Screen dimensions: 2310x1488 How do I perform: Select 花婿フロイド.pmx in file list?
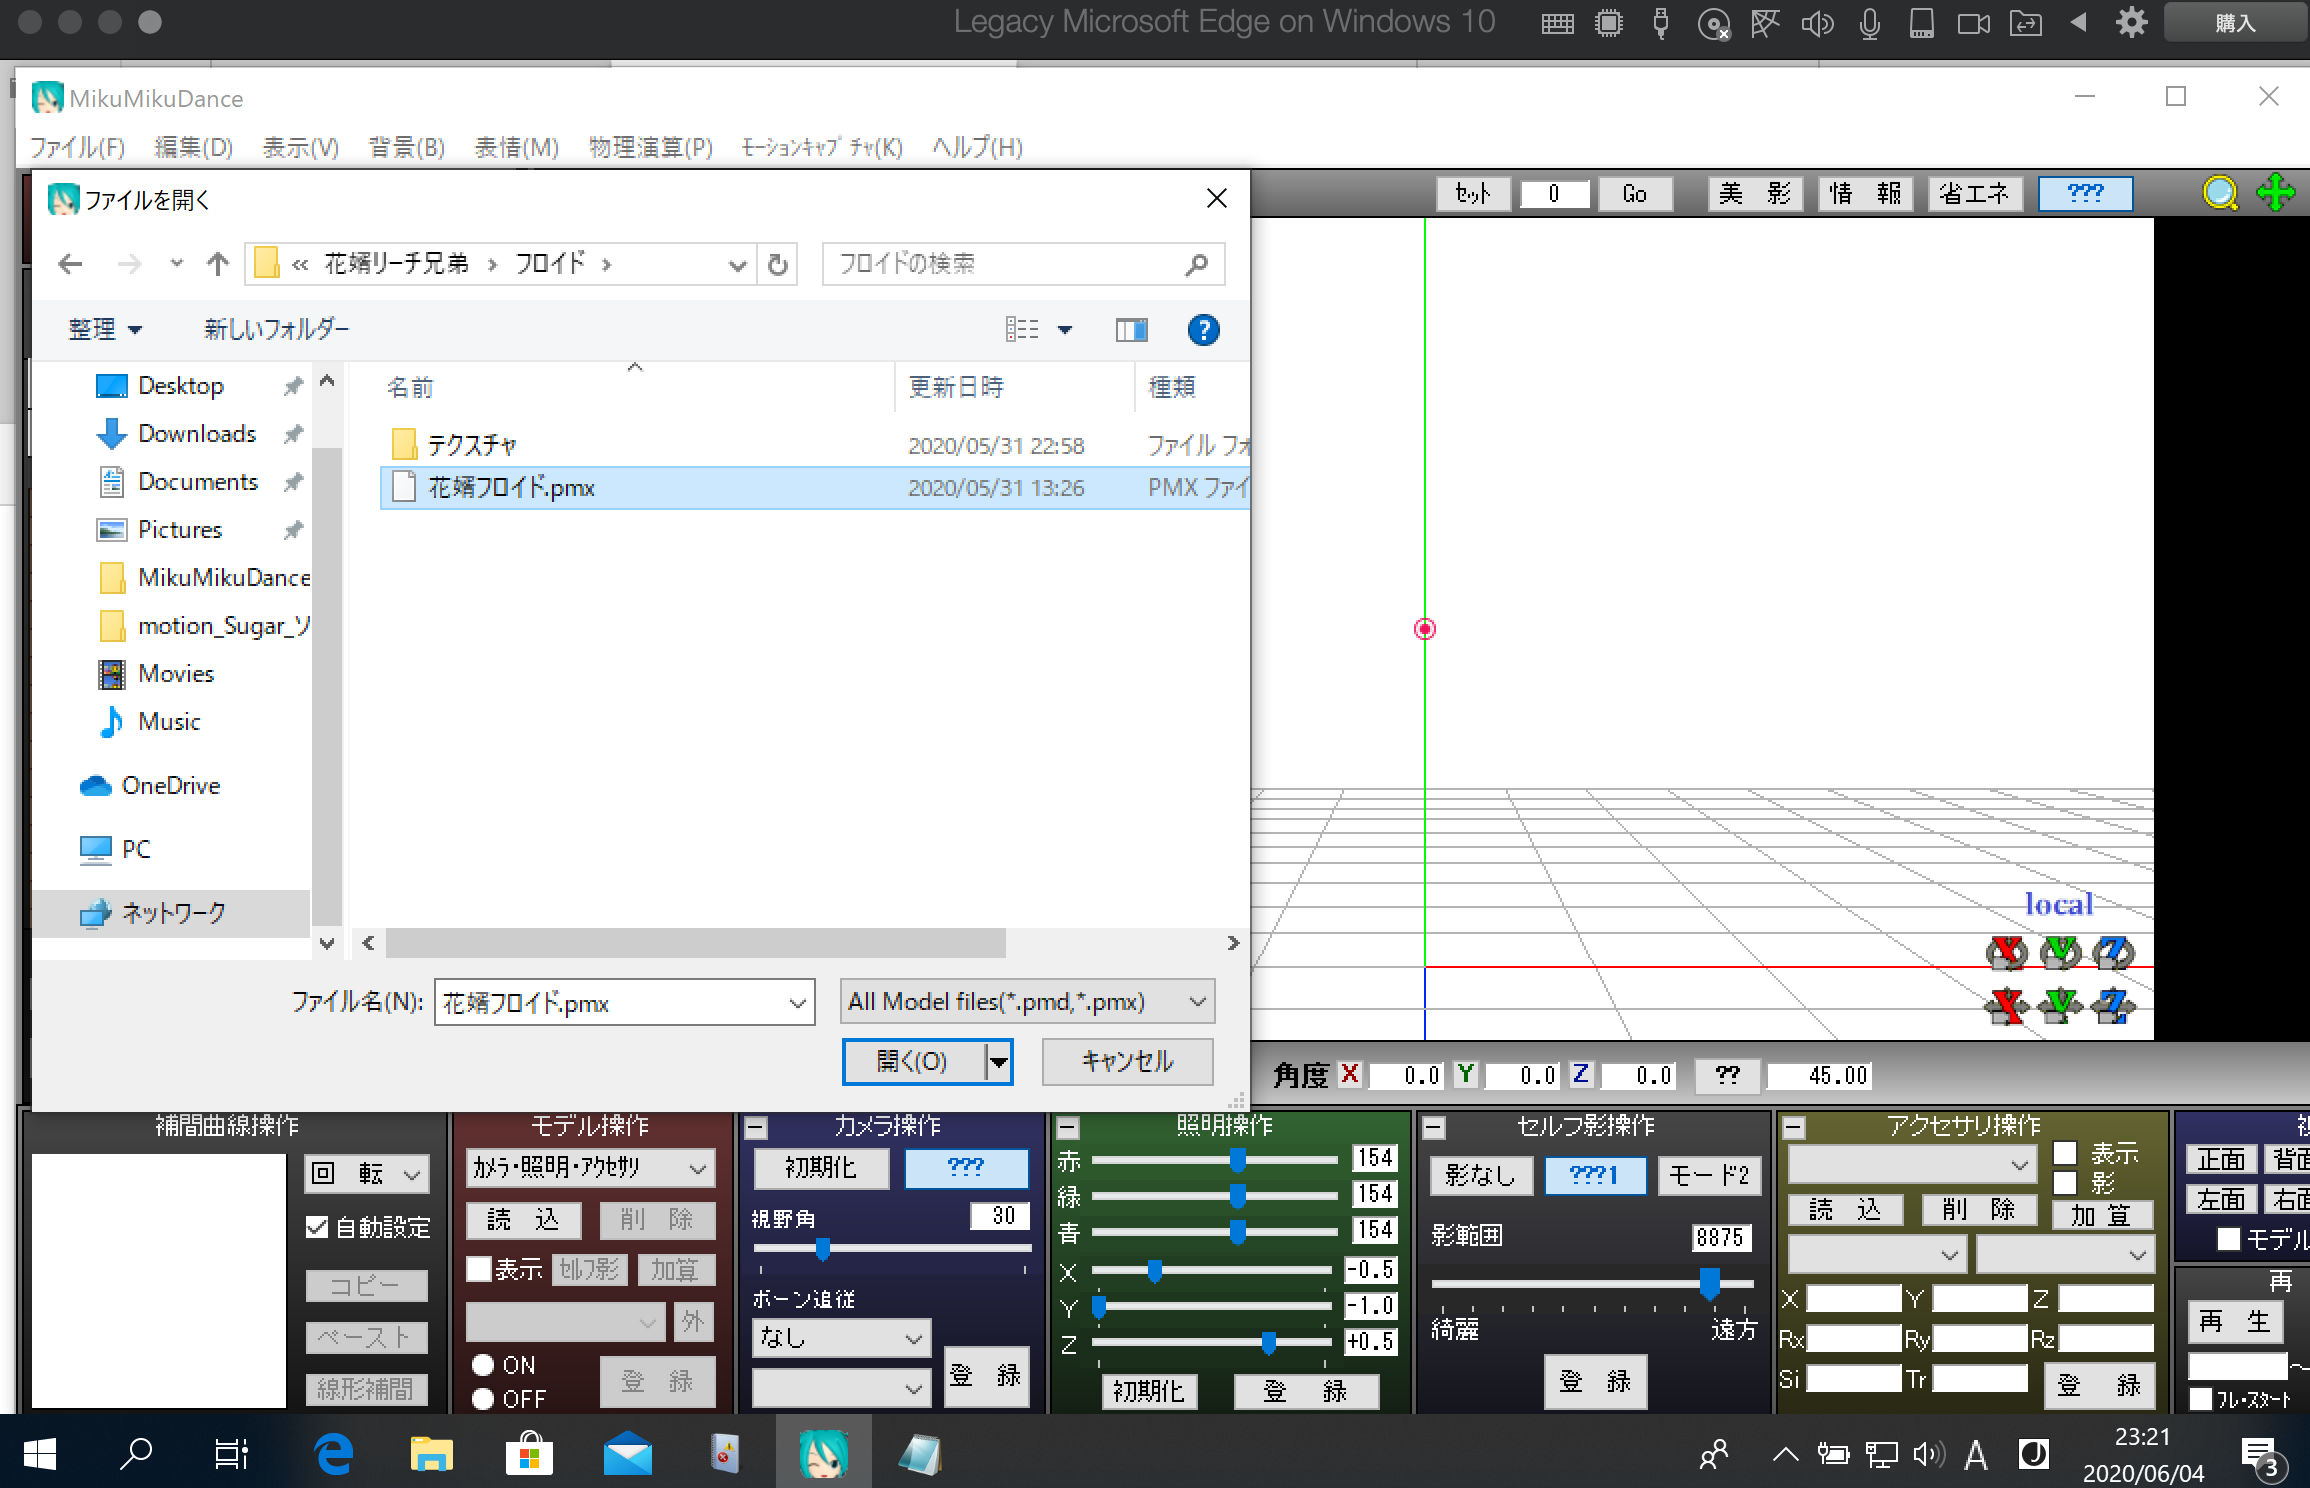click(815, 488)
